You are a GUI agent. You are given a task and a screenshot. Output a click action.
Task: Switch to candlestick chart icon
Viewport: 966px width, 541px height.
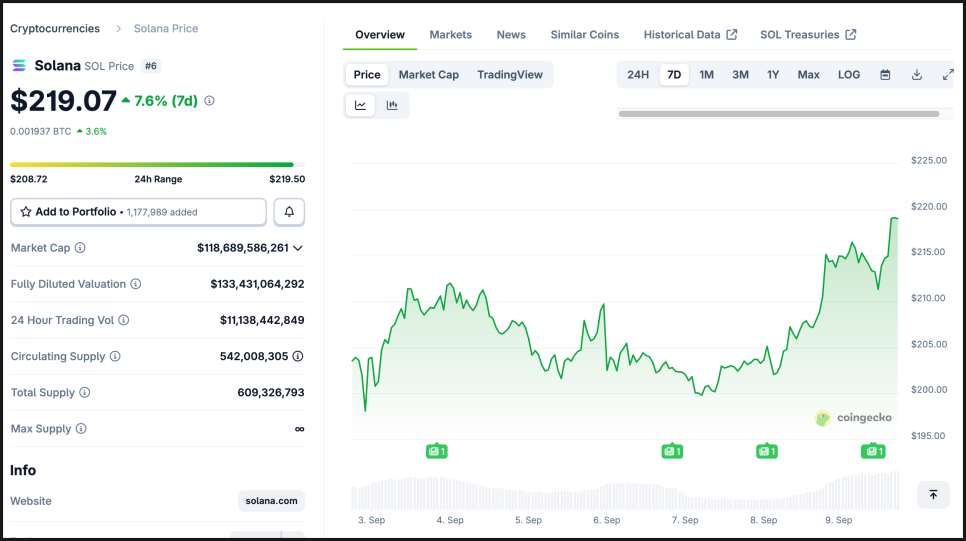[392, 105]
